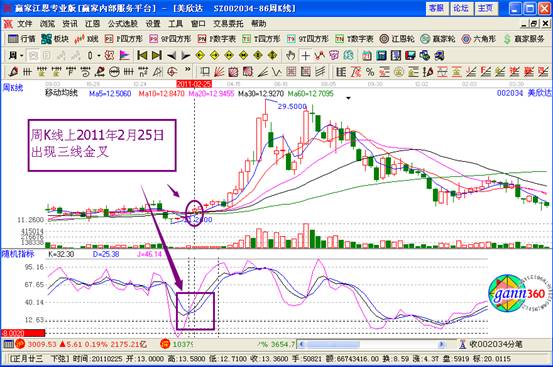Click the circled horizontal line tool icon

point(114,72)
